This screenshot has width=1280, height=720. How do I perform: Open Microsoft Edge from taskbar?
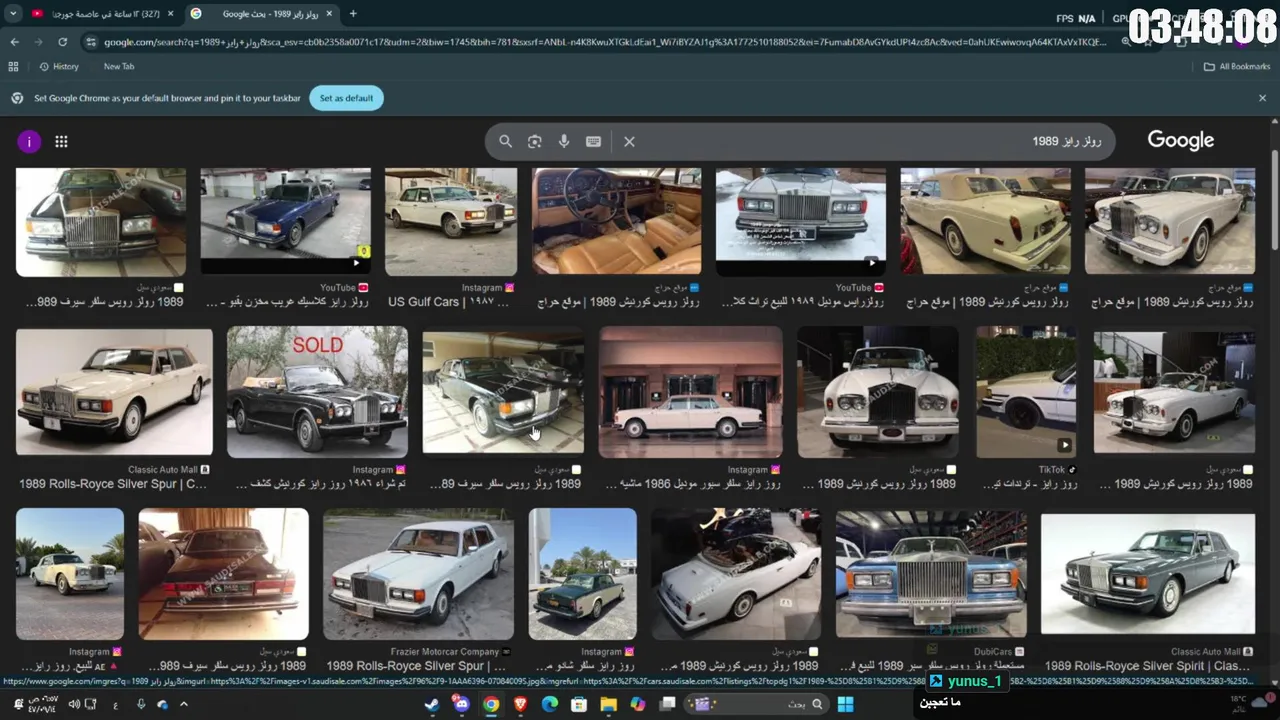pyautogui.click(x=549, y=704)
